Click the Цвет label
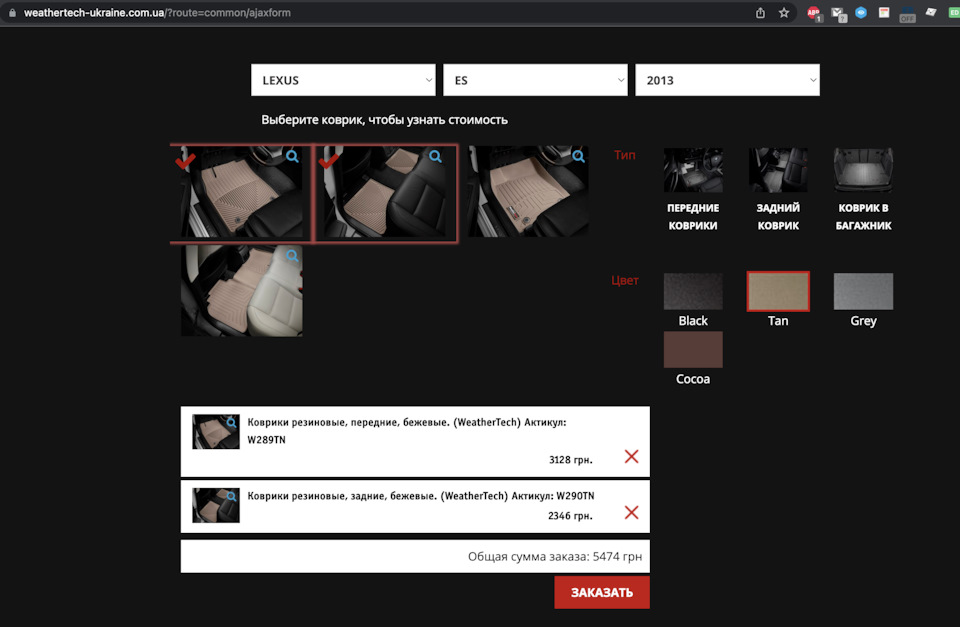Screen dimensions: 960x627 point(624,280)
